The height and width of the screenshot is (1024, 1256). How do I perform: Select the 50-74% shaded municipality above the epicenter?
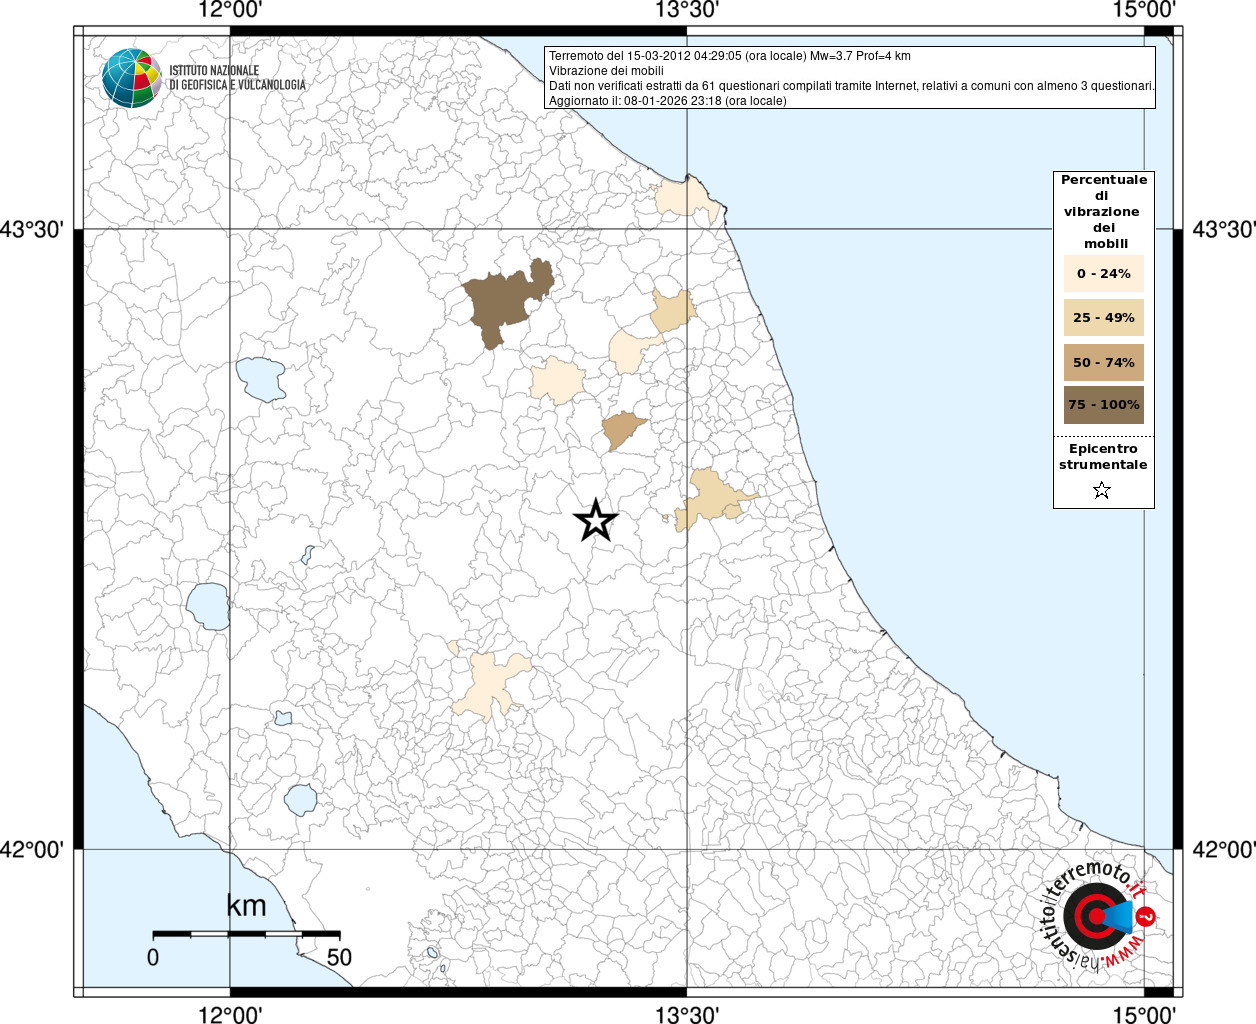623,430
